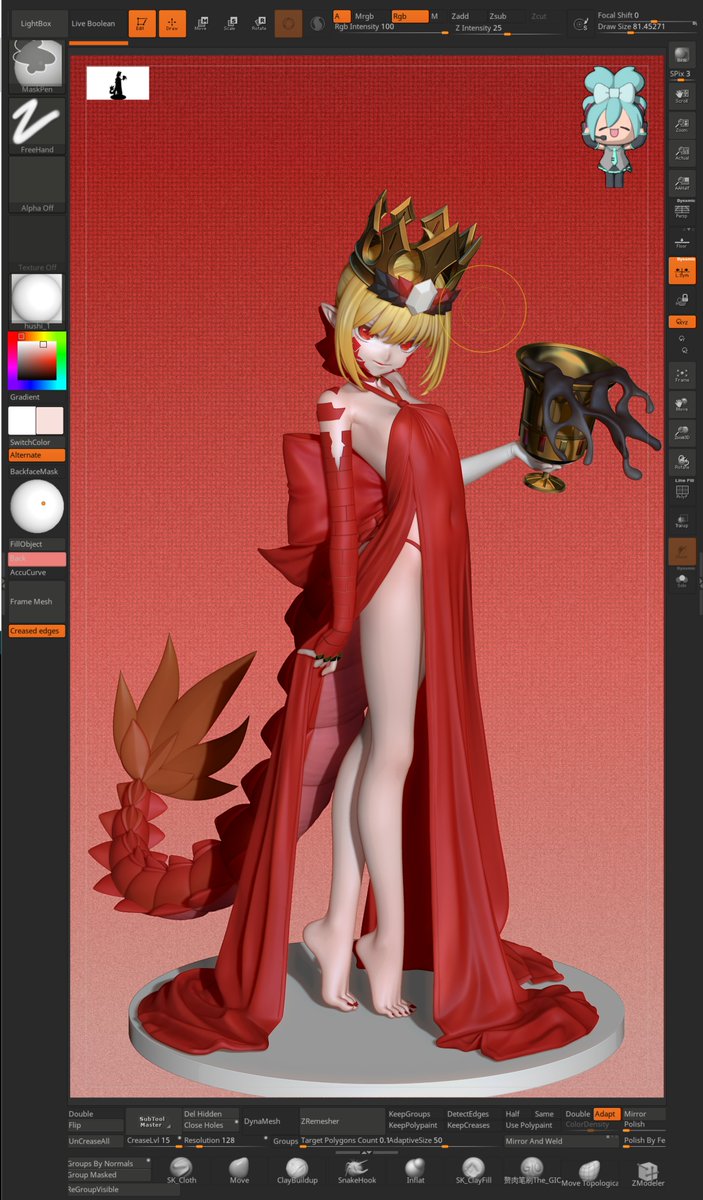
Task: Select the SnakeHook brush
Action: click(357, 1171)
